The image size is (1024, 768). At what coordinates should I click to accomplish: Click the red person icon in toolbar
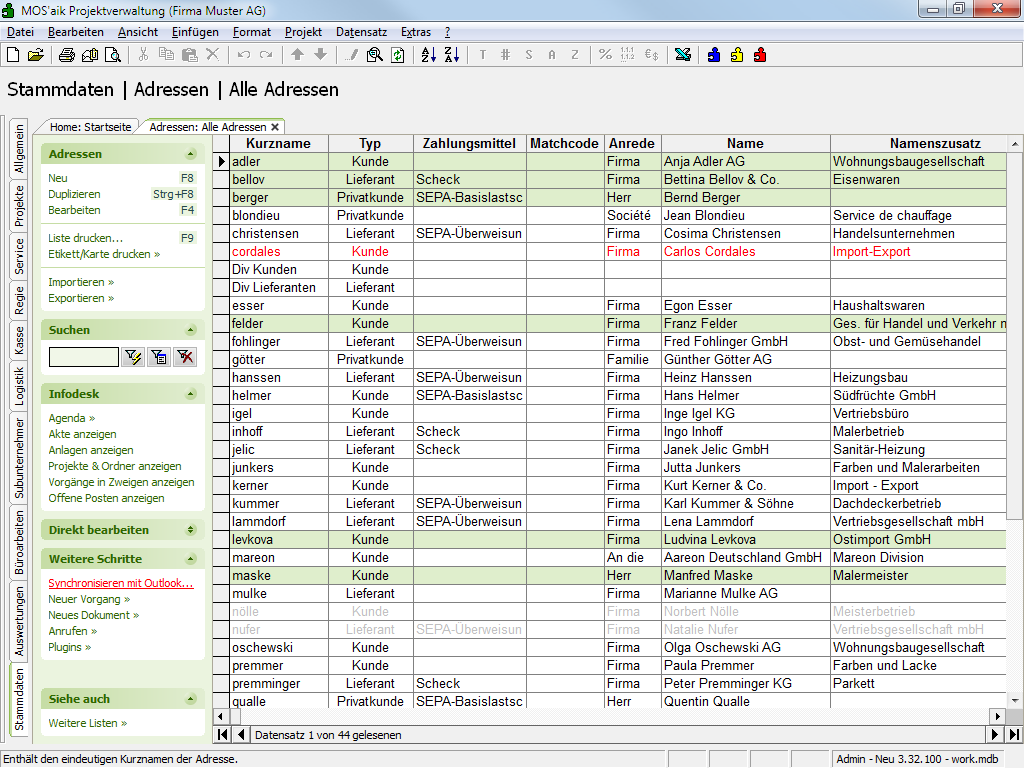coord(760,56)
